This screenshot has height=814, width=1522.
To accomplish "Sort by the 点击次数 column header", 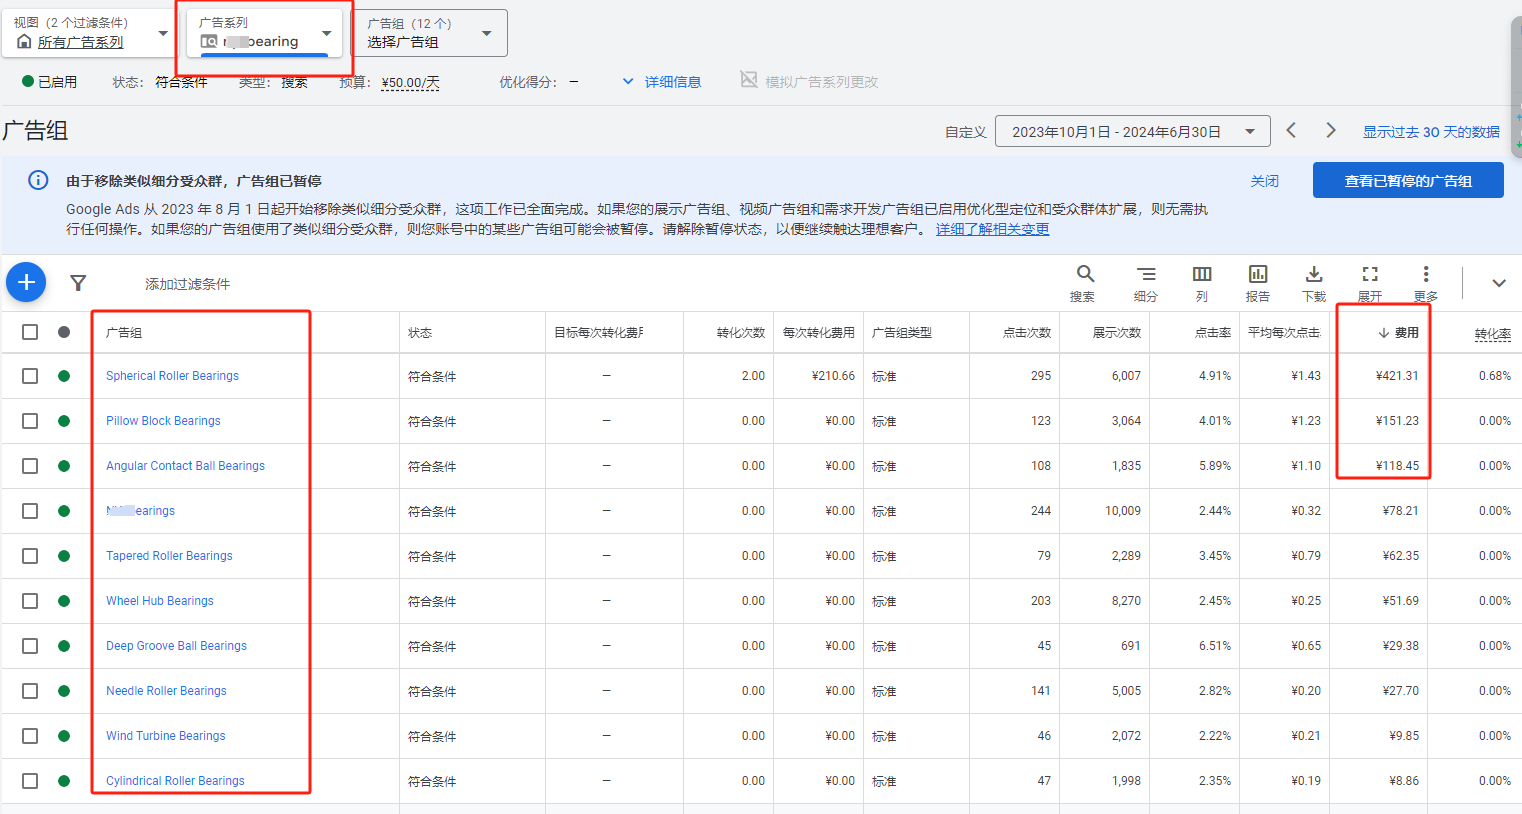I will (x=1027, y=333).
